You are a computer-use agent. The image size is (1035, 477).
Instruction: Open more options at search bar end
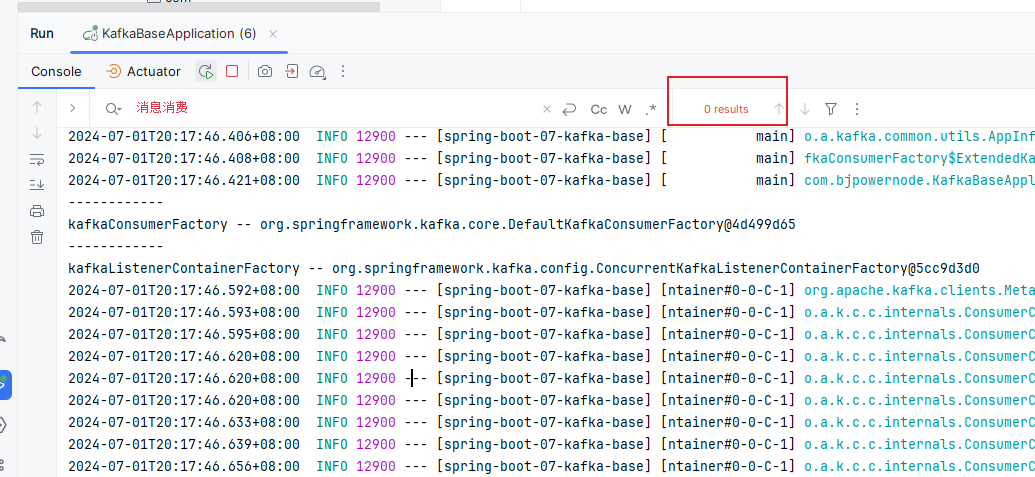tap(857, 109)
